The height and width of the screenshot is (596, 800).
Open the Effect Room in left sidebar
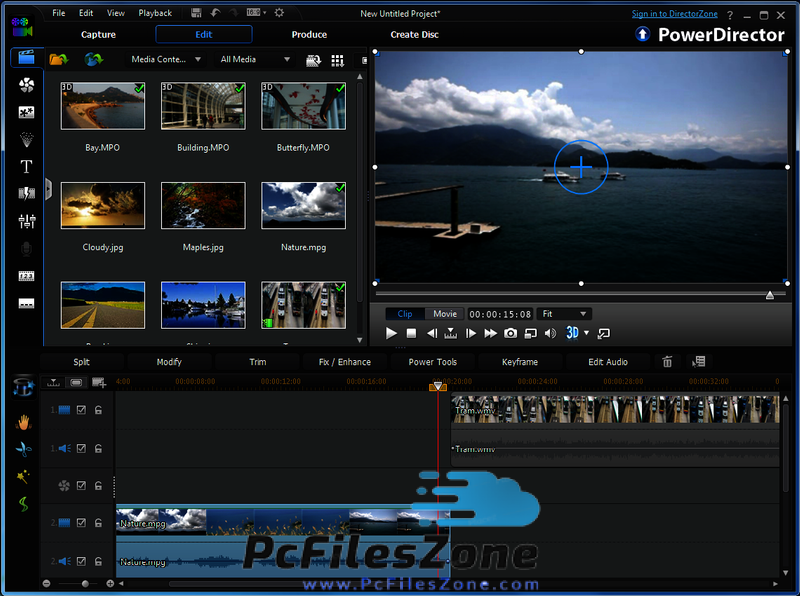click(26, 85)
